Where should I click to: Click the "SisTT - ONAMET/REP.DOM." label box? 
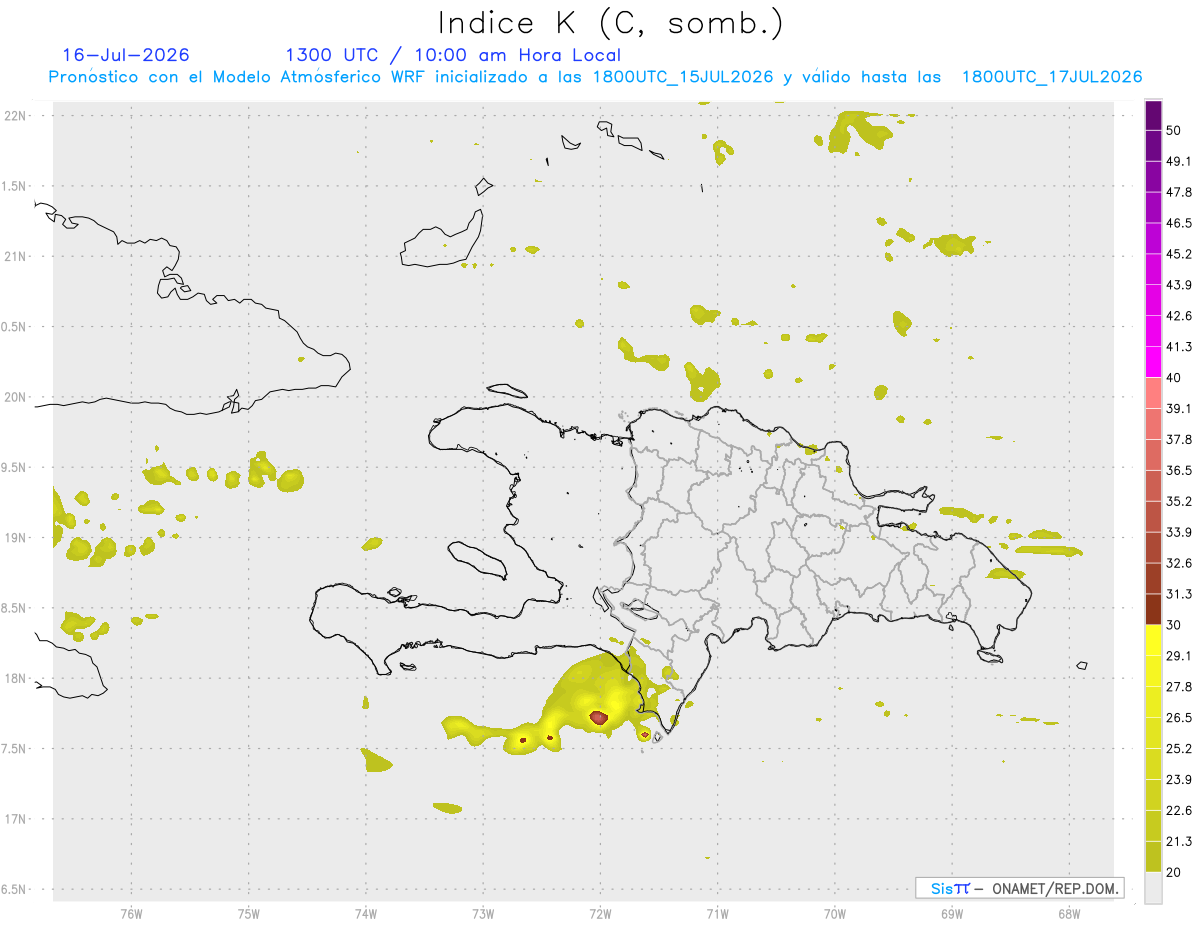click(1019, 888)
